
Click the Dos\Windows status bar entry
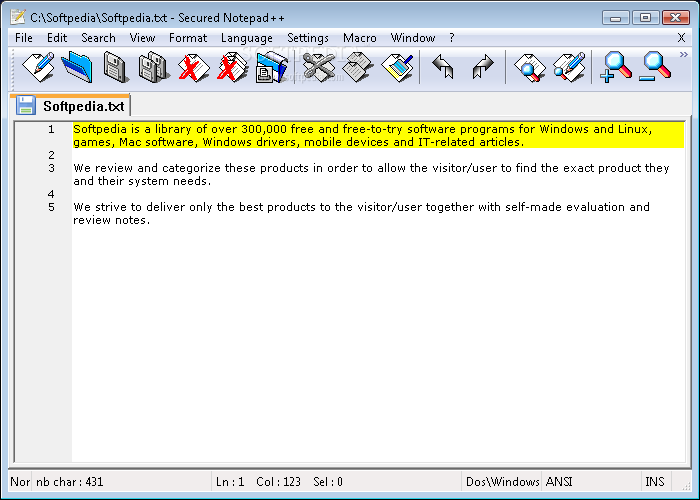(502, 482)
